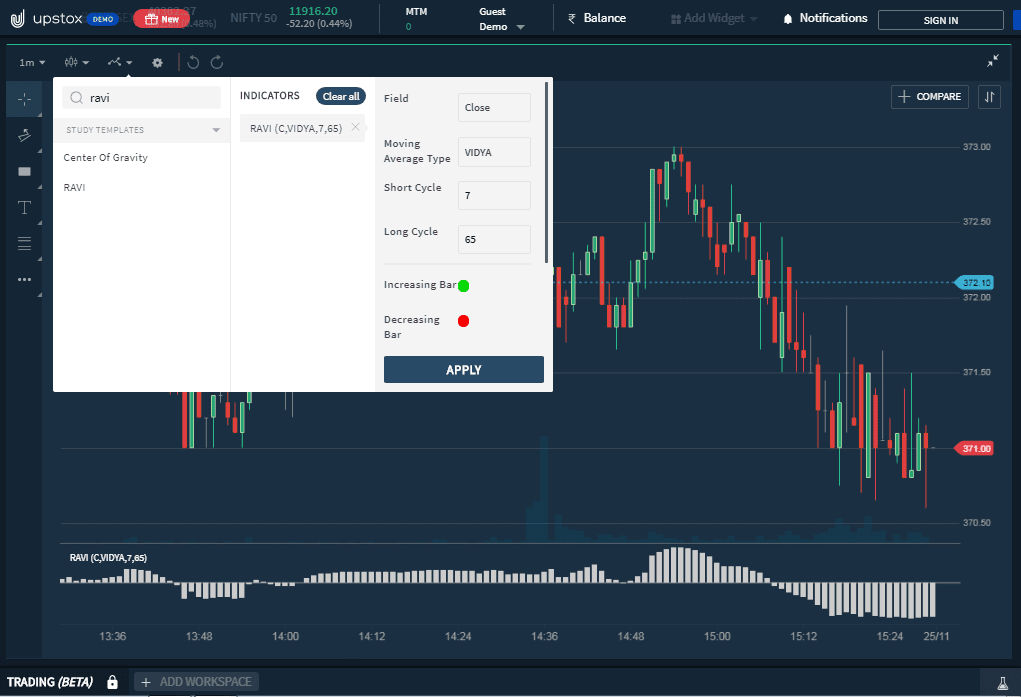Click ADD WORKSPACE button
1021x697 pixels.
click(x=197, y=682)
